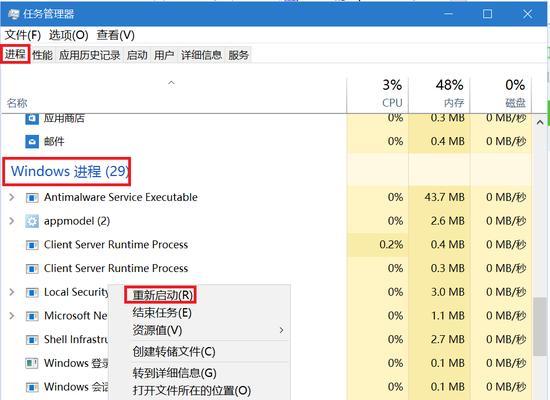Choose 打开文件所在的位置(O) in context menu
The image size is (550, 400).
192,391
